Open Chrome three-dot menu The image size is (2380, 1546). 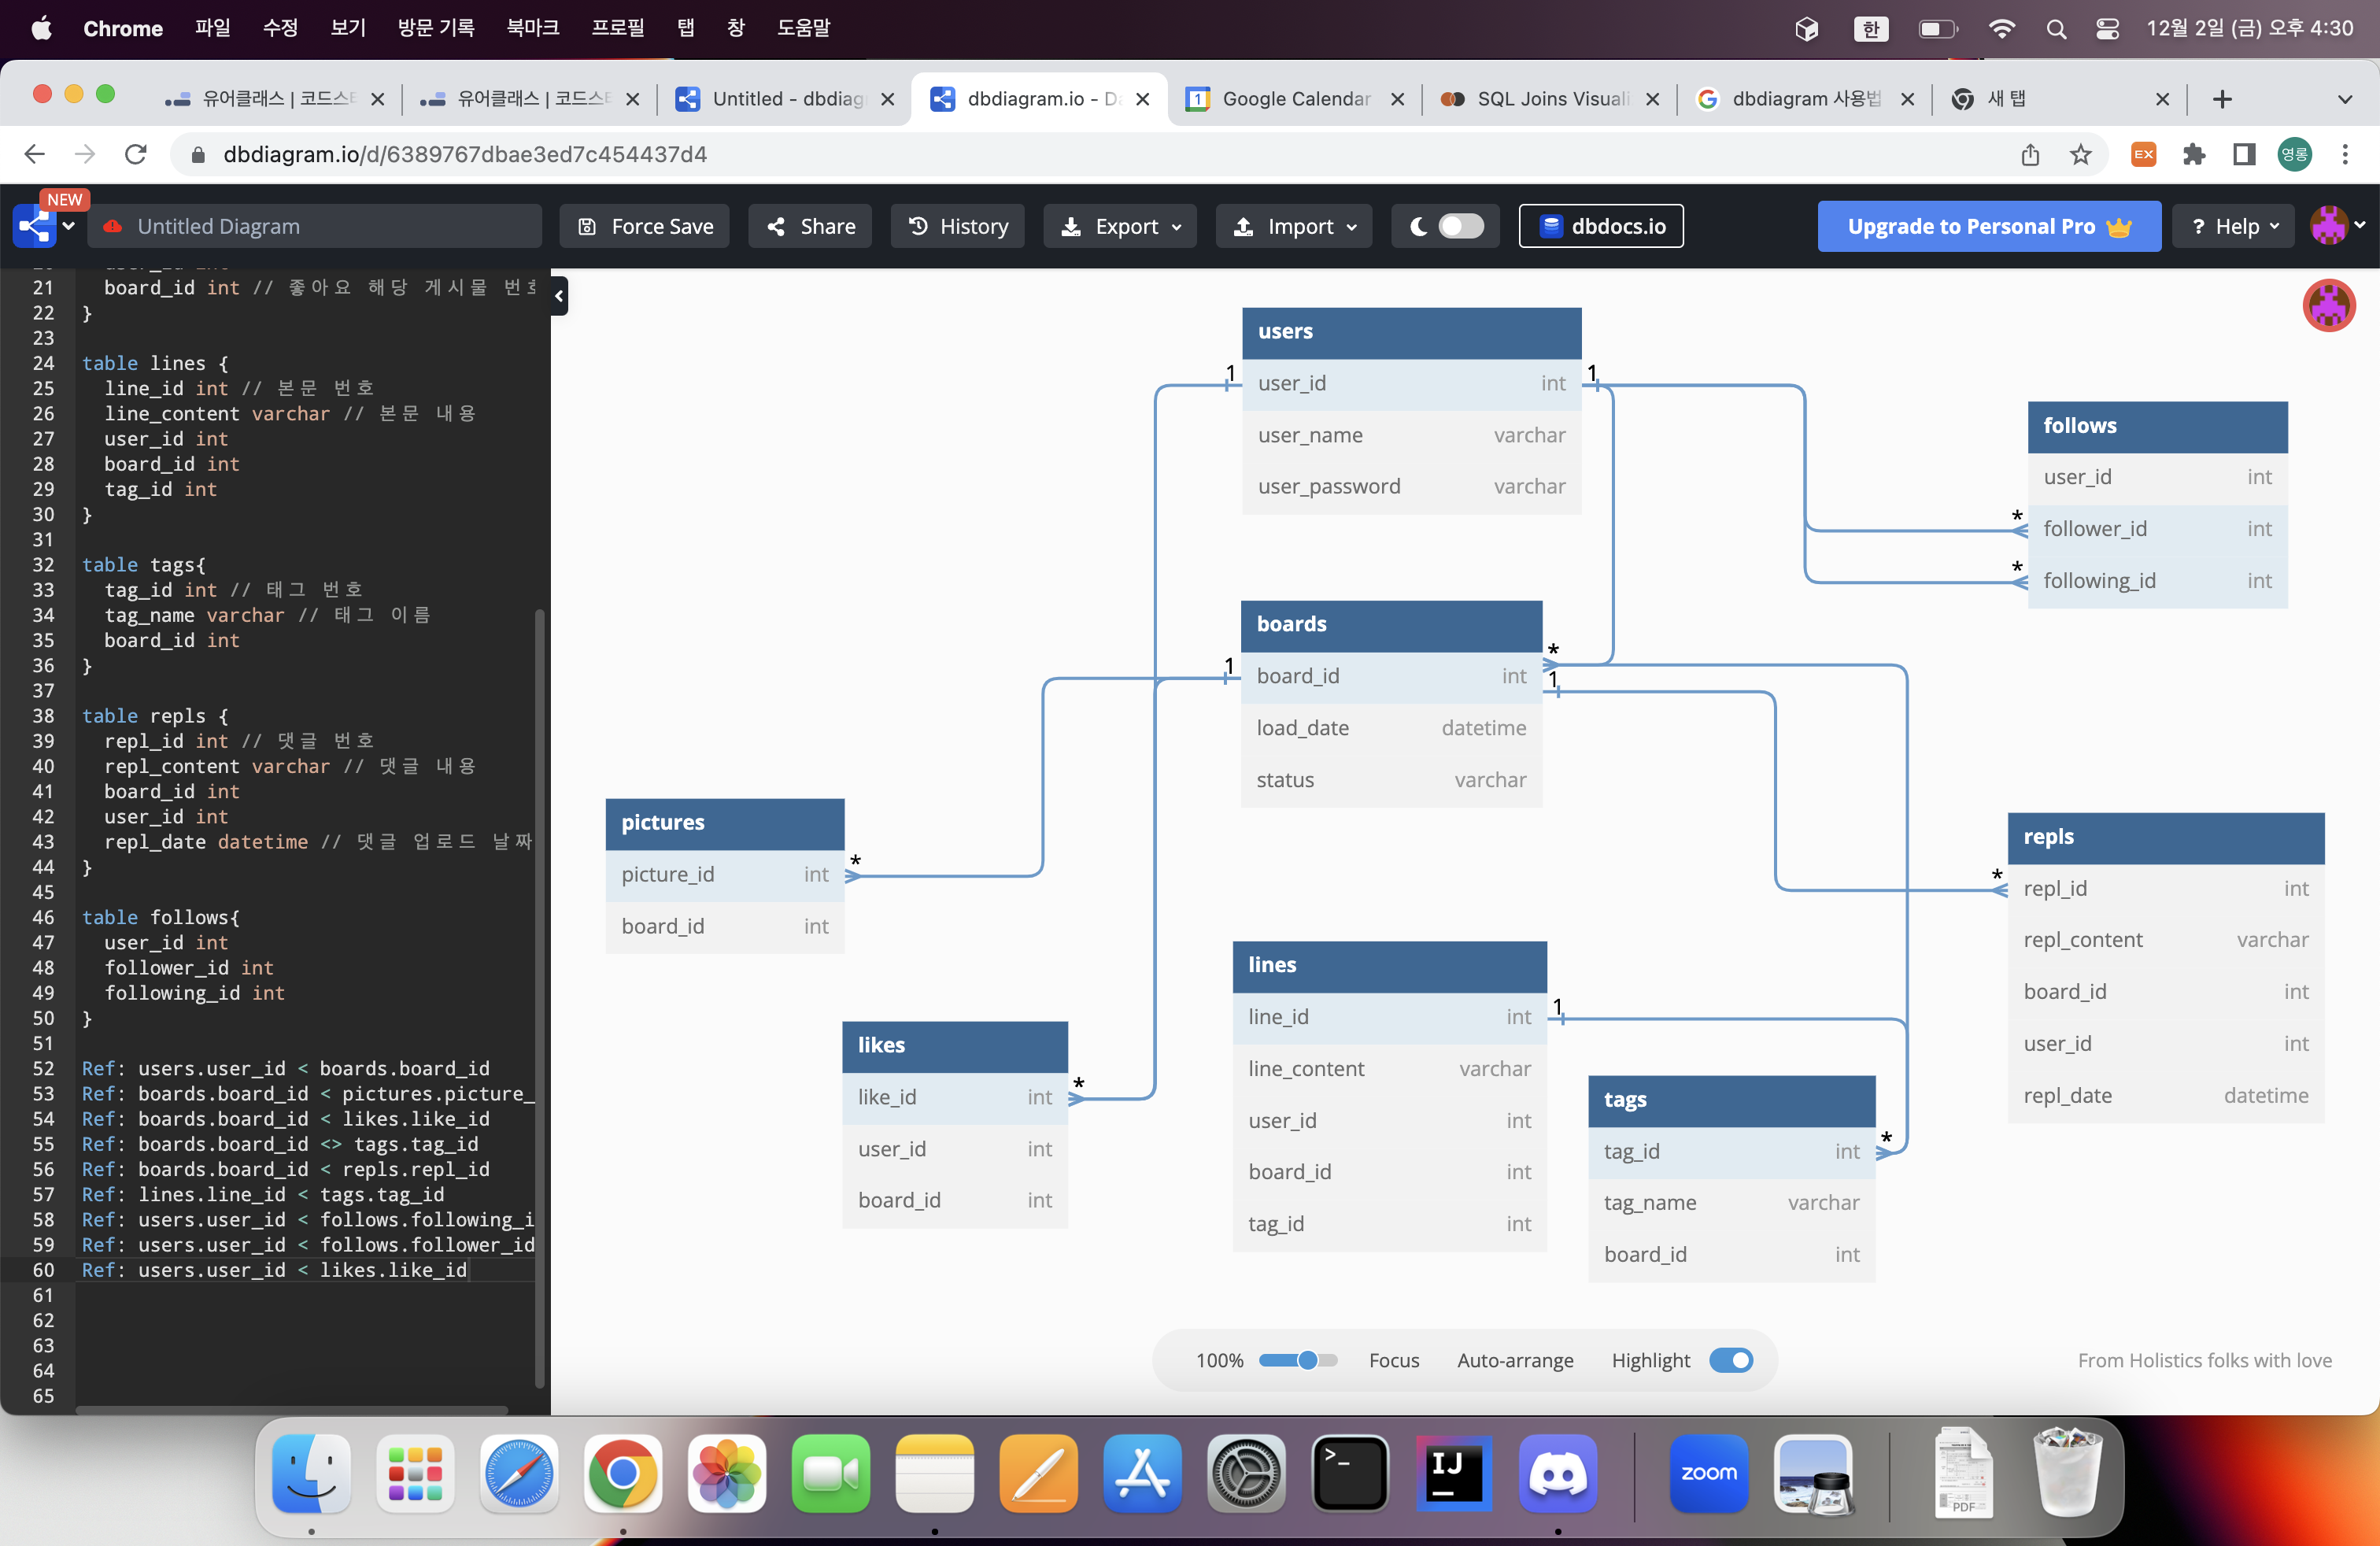coord(2345,154)
